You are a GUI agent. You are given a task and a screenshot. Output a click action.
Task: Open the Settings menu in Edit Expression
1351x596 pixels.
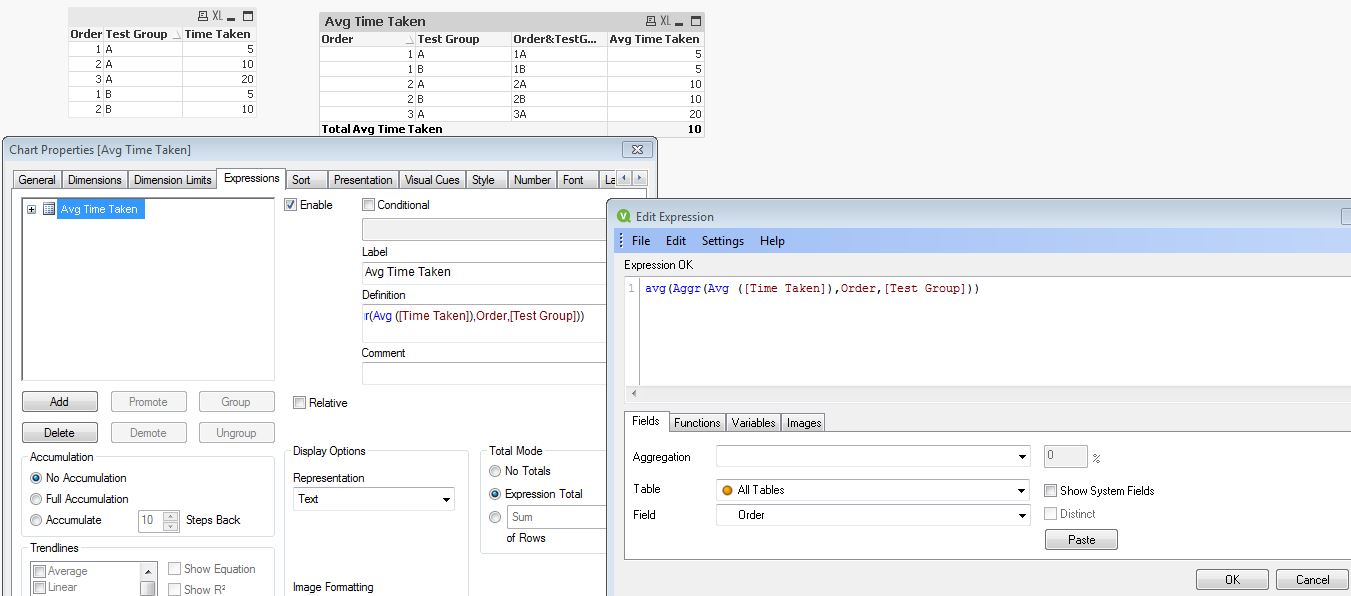[722, 241]
